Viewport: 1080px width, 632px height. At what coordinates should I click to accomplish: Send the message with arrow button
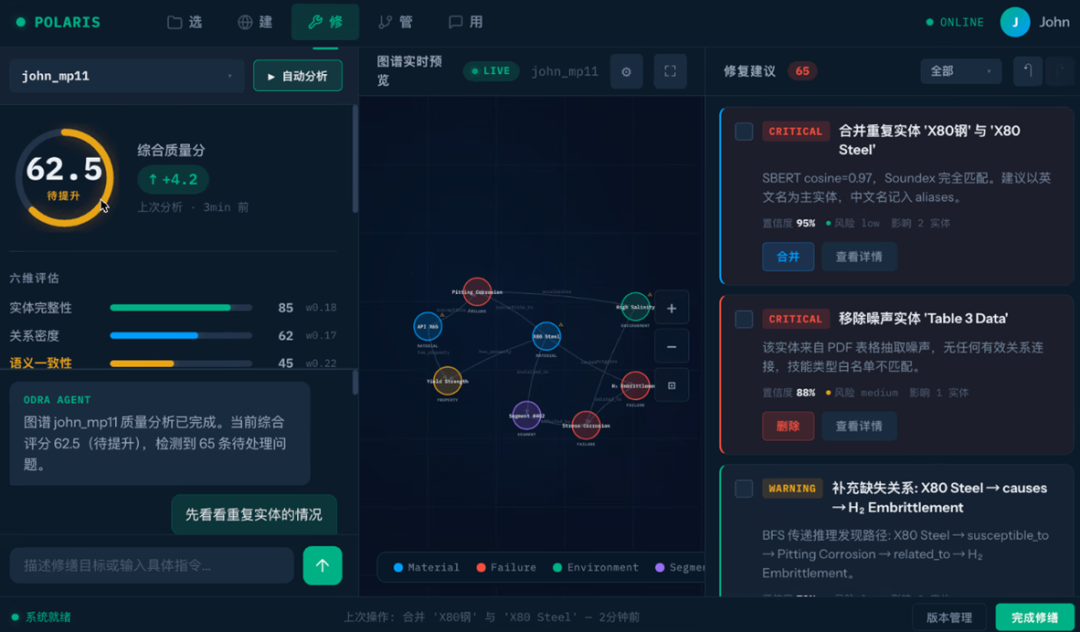coord(322,565)
